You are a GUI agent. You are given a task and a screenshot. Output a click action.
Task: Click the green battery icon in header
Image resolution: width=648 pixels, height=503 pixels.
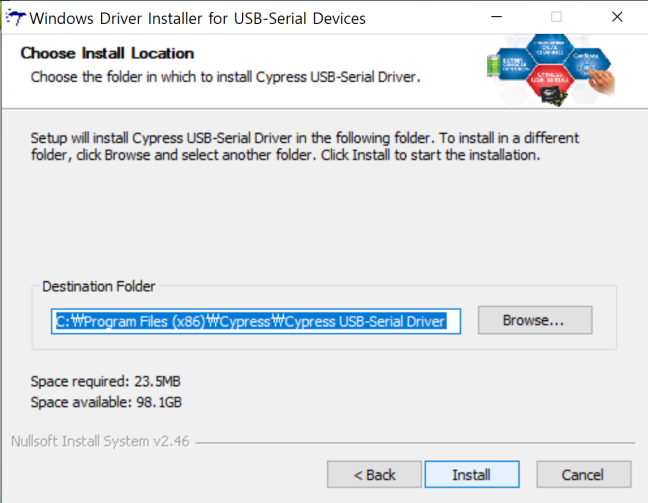click(493, 66)
